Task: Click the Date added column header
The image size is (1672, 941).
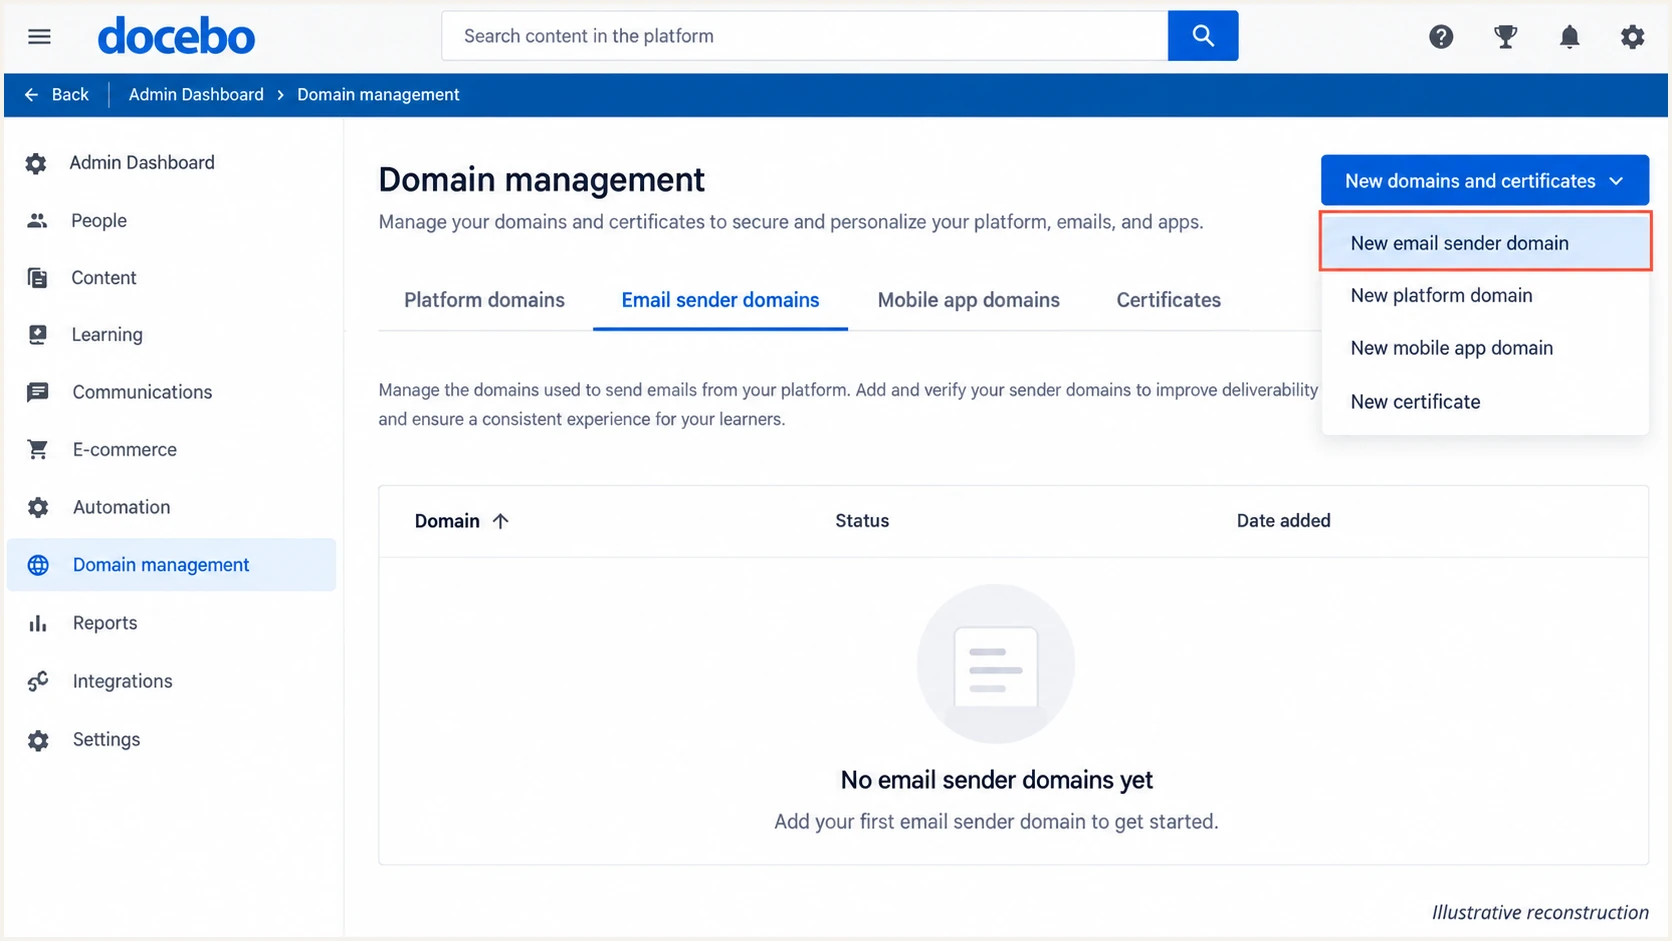Action: tap(1283, 520)
